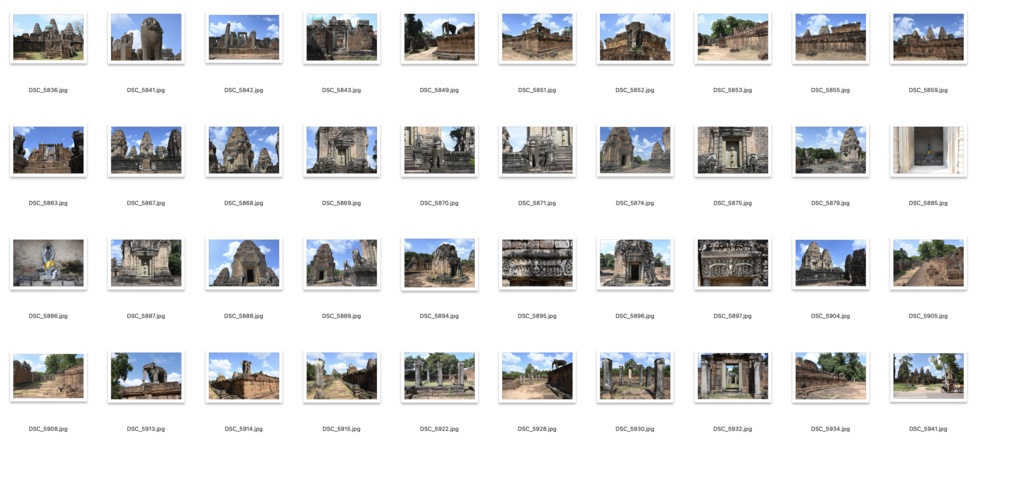1024x484 pixels.
Task: Select thumbnail of DSC_5896.jpg
Action: click(635, 263)
